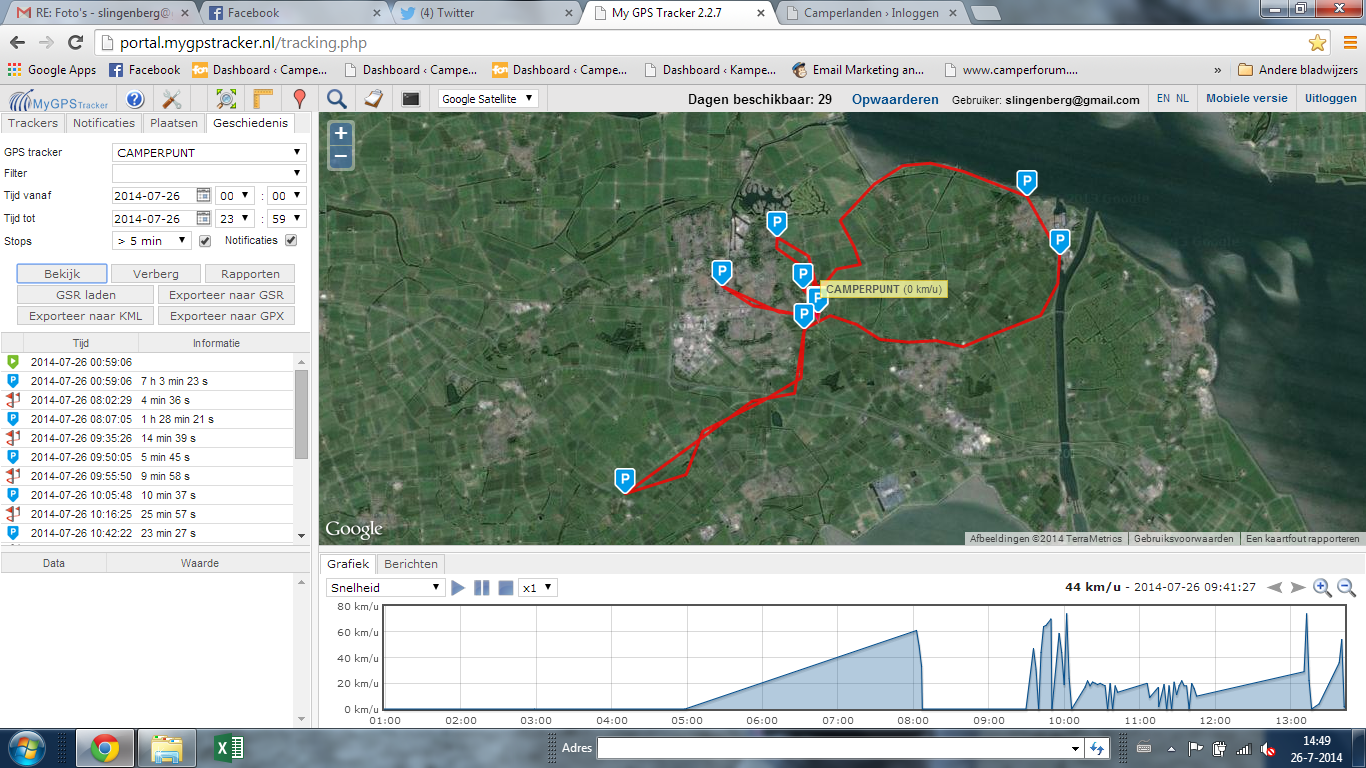
Task: Expand the GPS tracker dropdown showing CAMPERPUNT
Action: [x=210, y=153]
